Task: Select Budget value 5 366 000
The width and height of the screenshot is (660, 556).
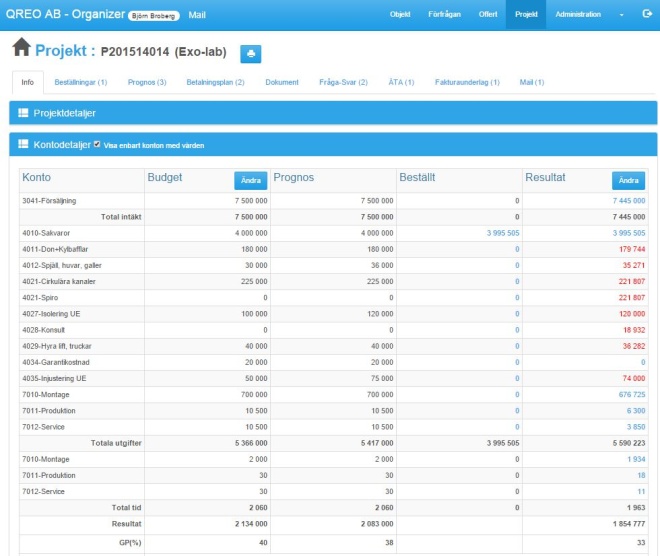Action: 251,443
